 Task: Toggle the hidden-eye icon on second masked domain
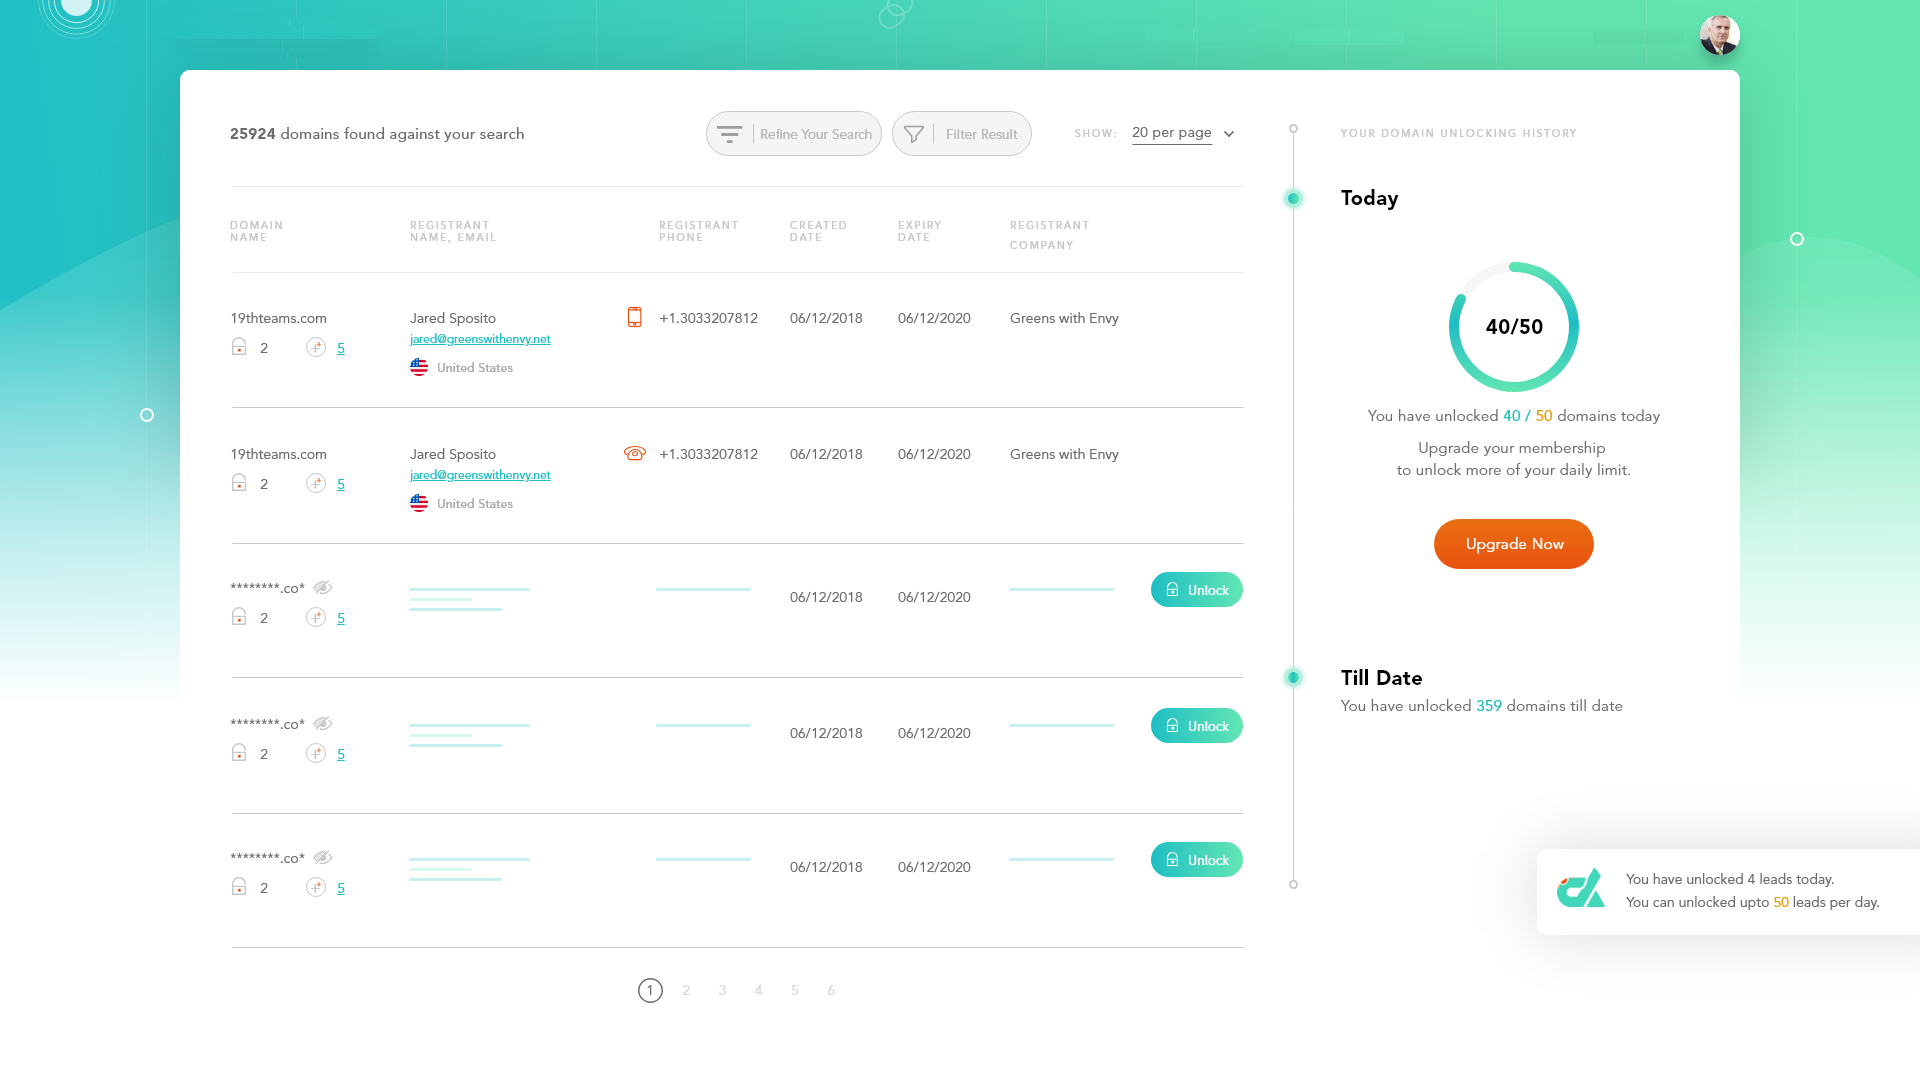pyautogui.click(x=322, y=723)
